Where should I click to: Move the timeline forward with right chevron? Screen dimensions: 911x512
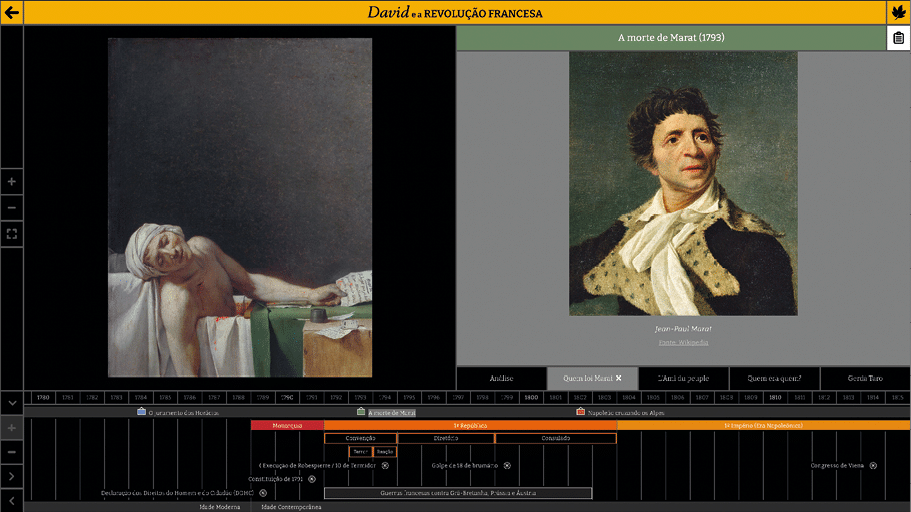click(x=12, y=476)
